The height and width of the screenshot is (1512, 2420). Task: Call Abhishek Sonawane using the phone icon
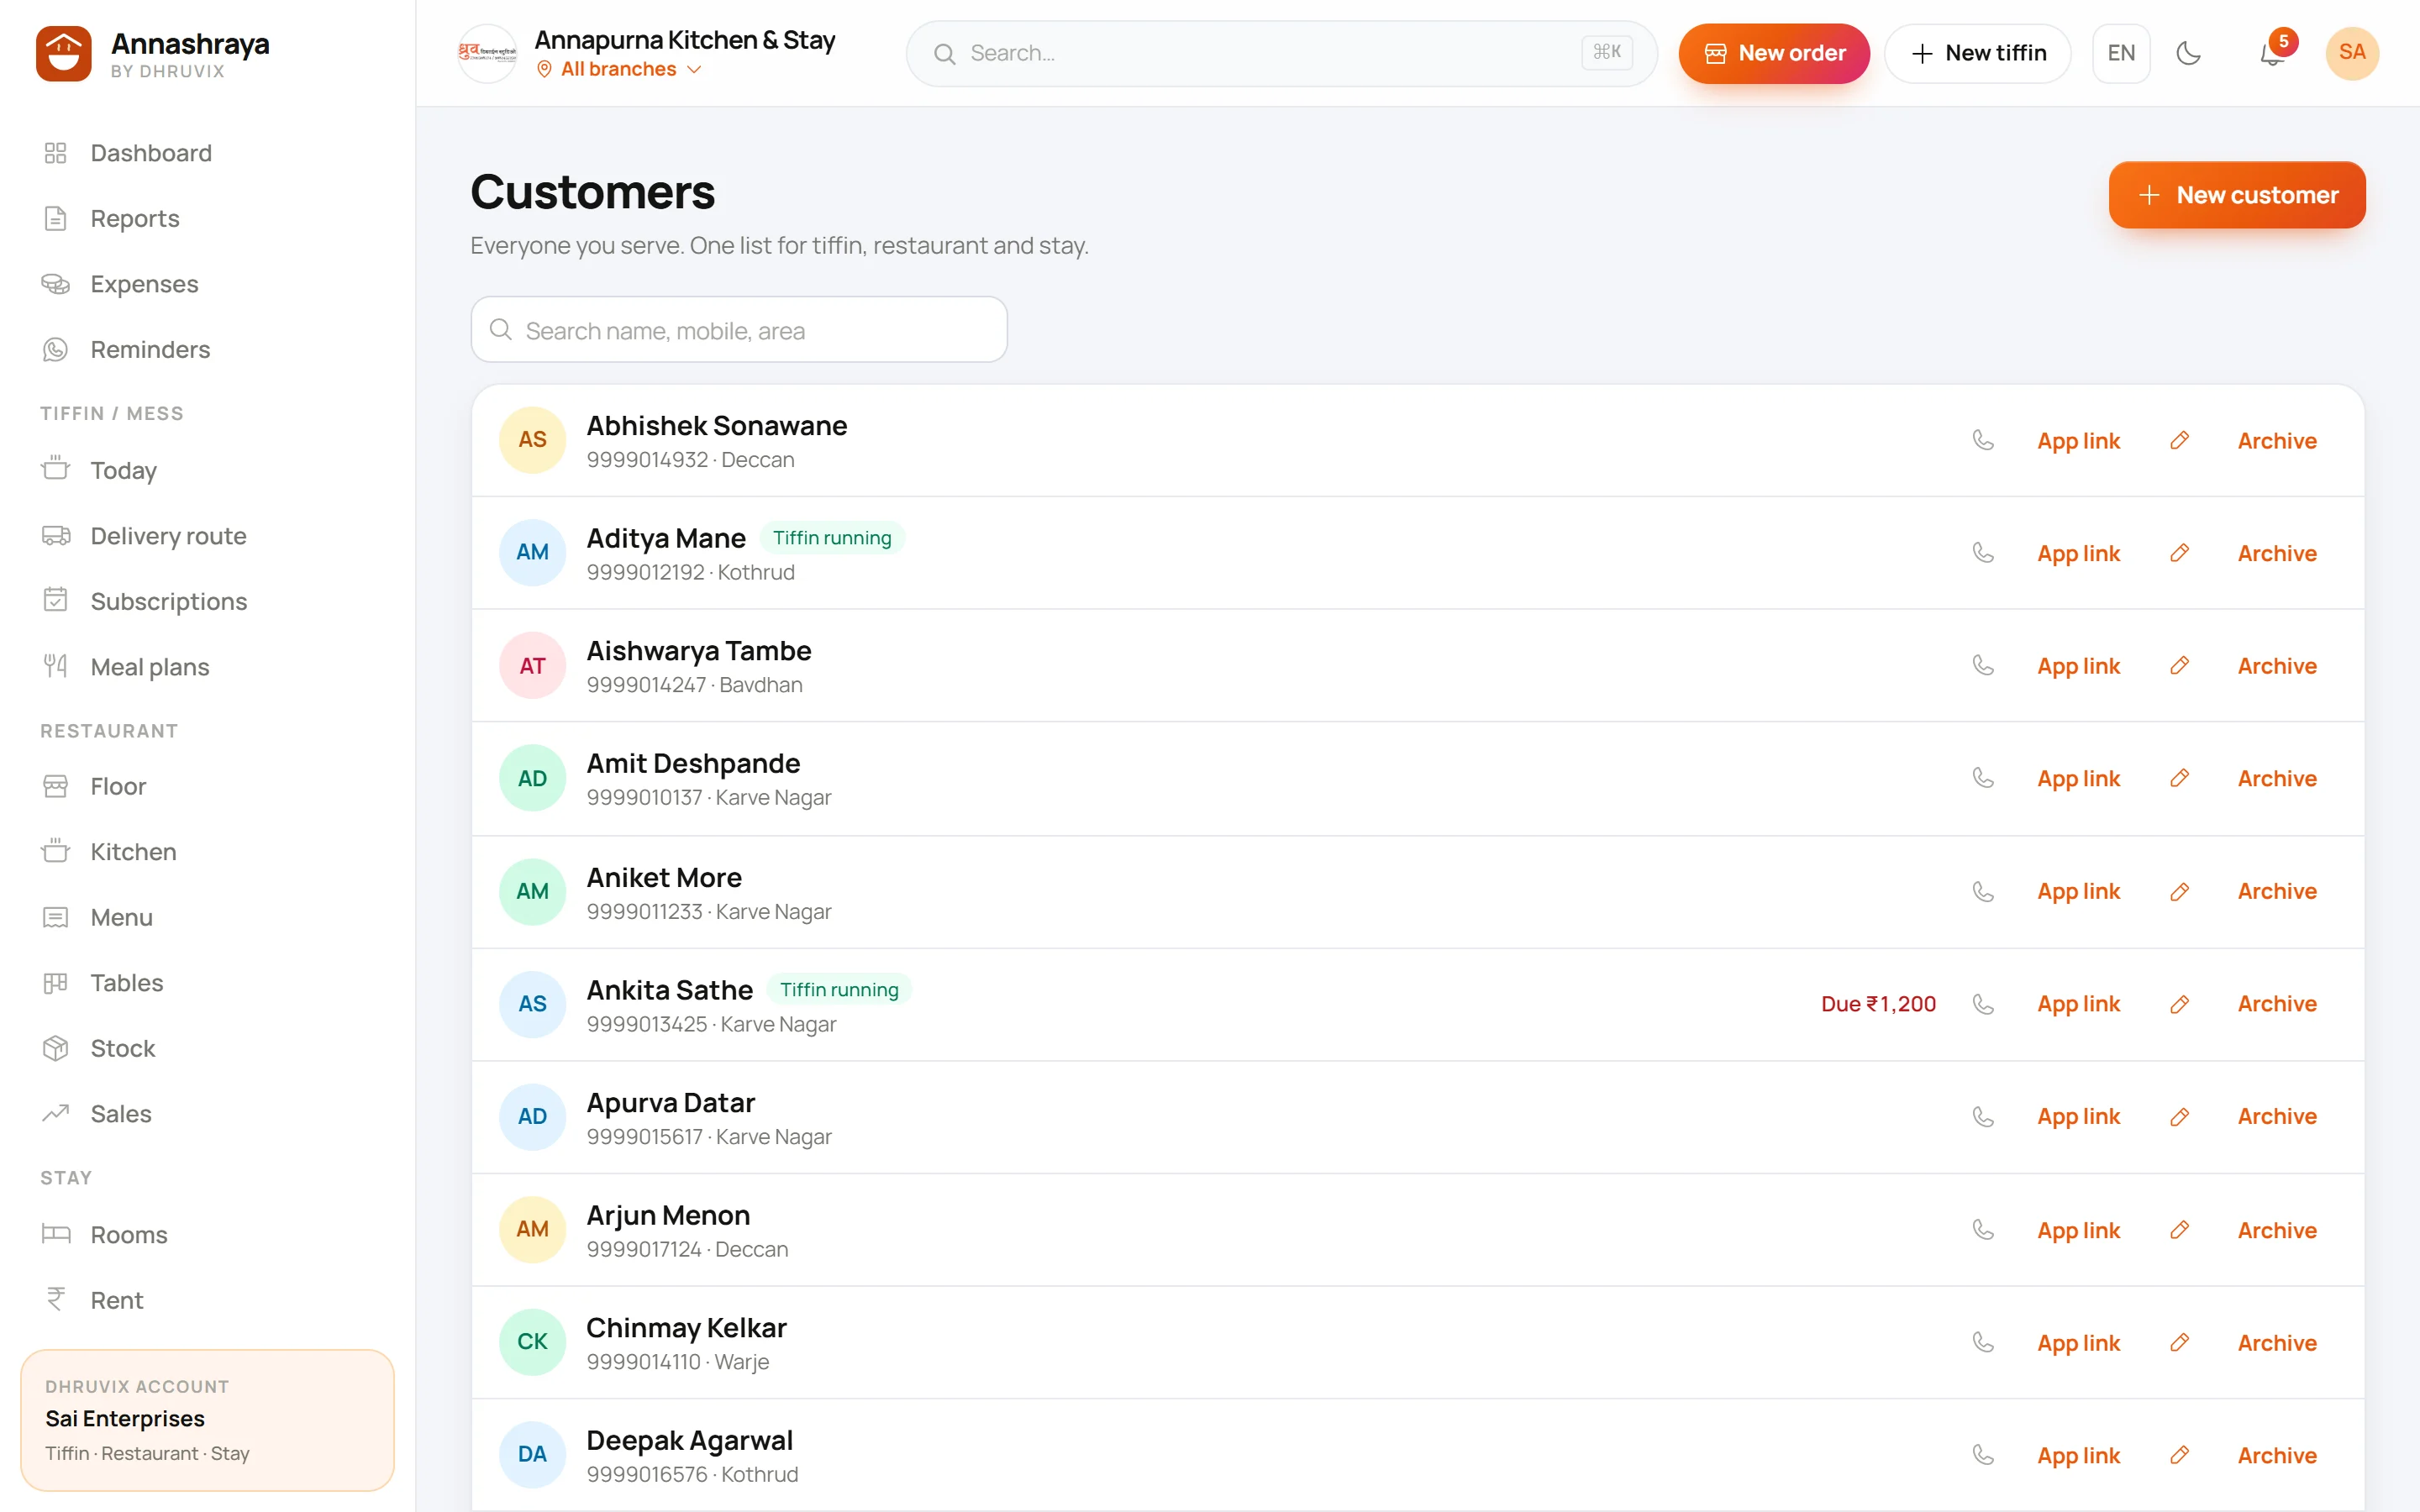pyautogui.click(x=1982, y=440)
